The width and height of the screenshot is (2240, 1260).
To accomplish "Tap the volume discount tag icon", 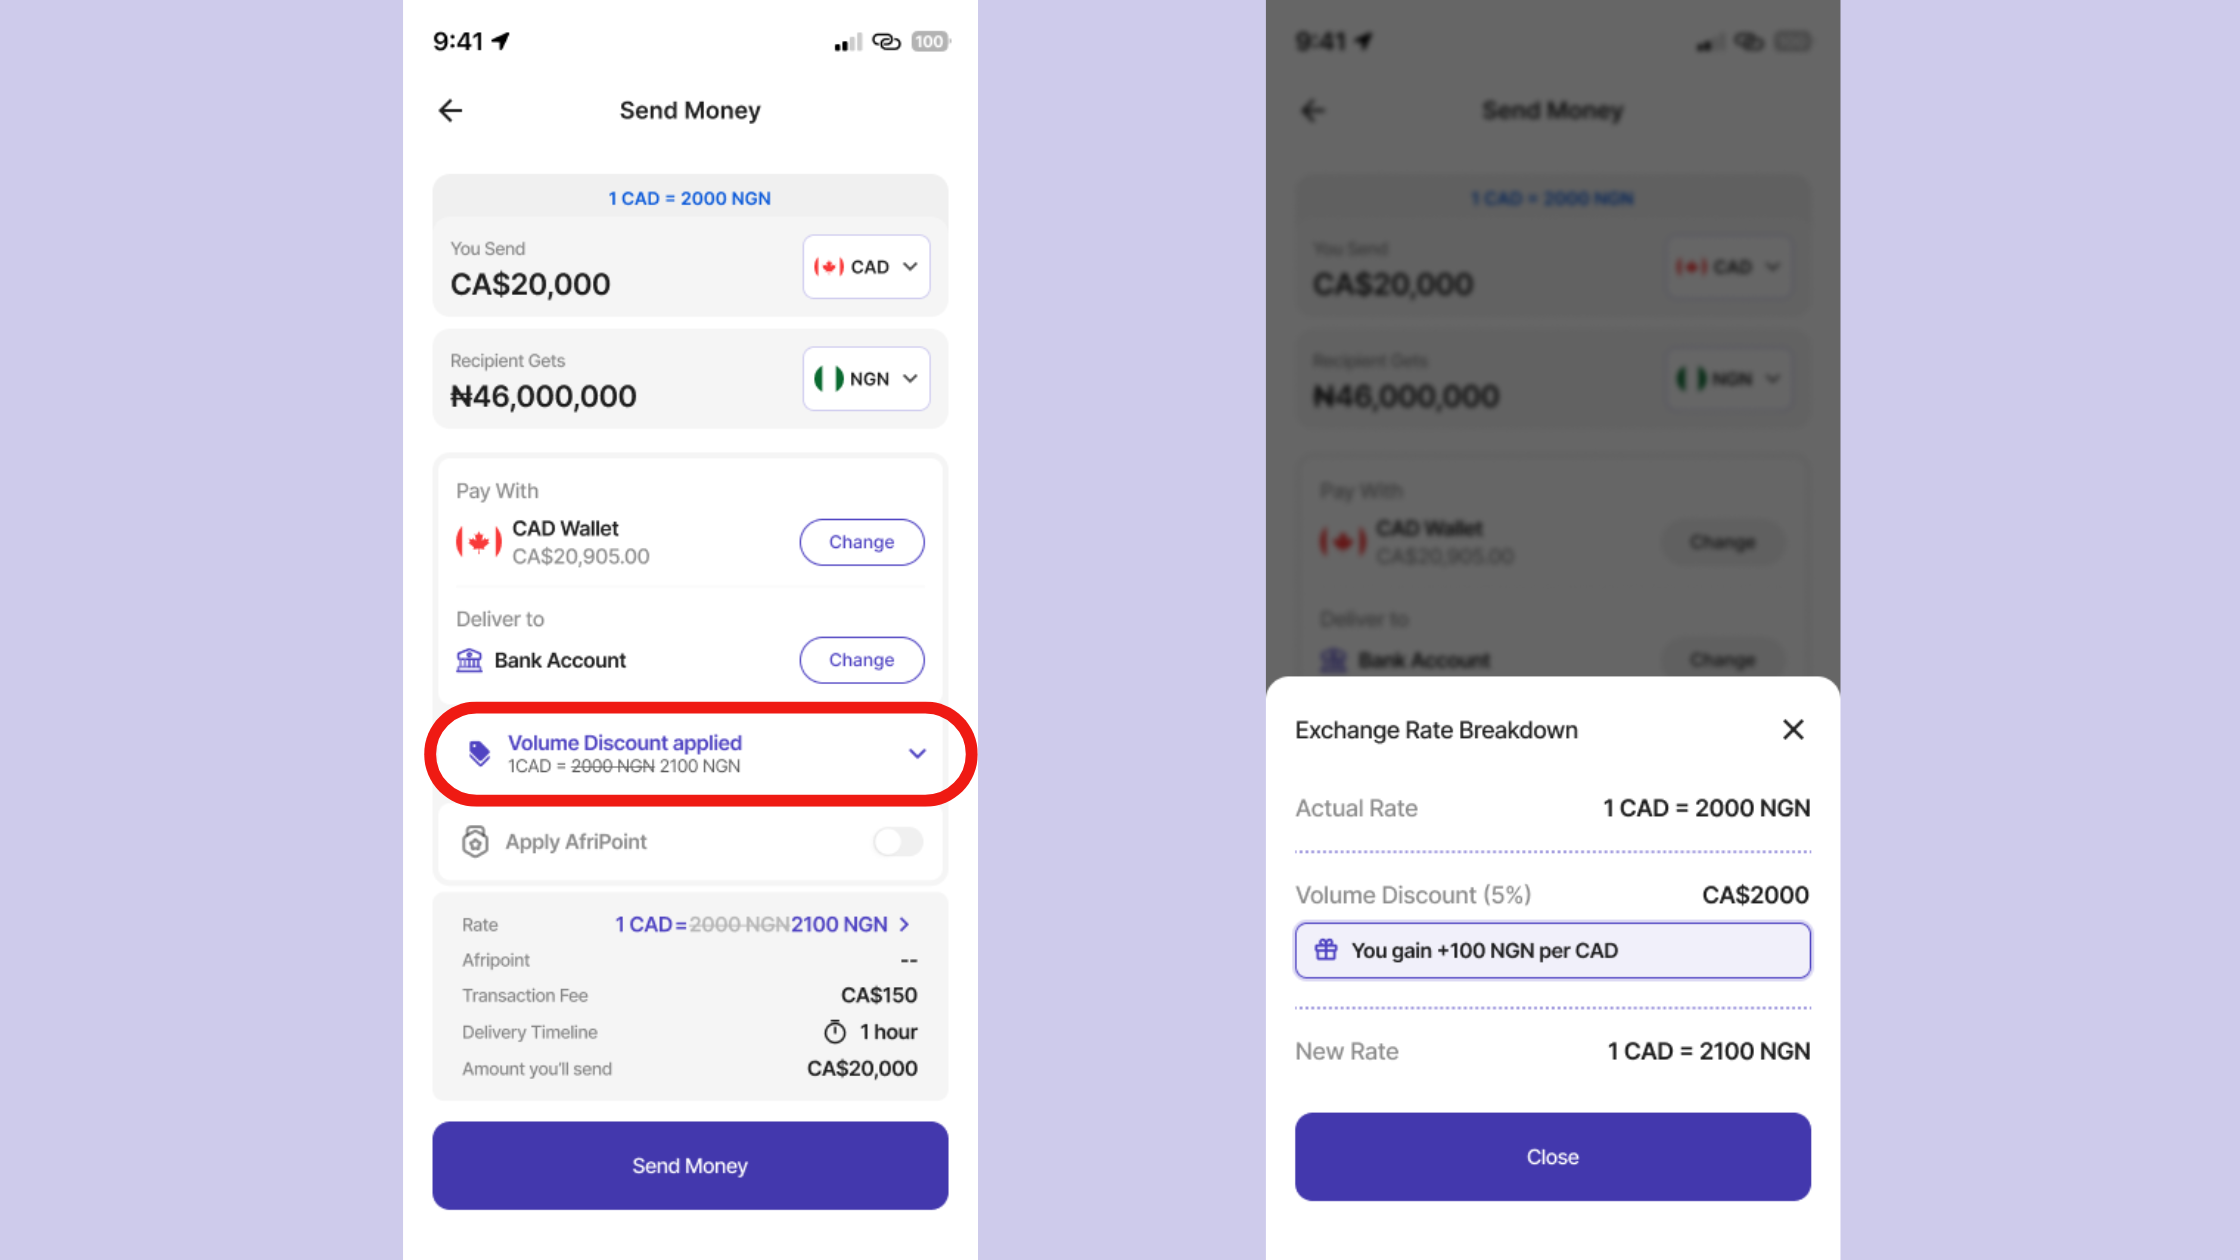I will (x=479, y=753).
